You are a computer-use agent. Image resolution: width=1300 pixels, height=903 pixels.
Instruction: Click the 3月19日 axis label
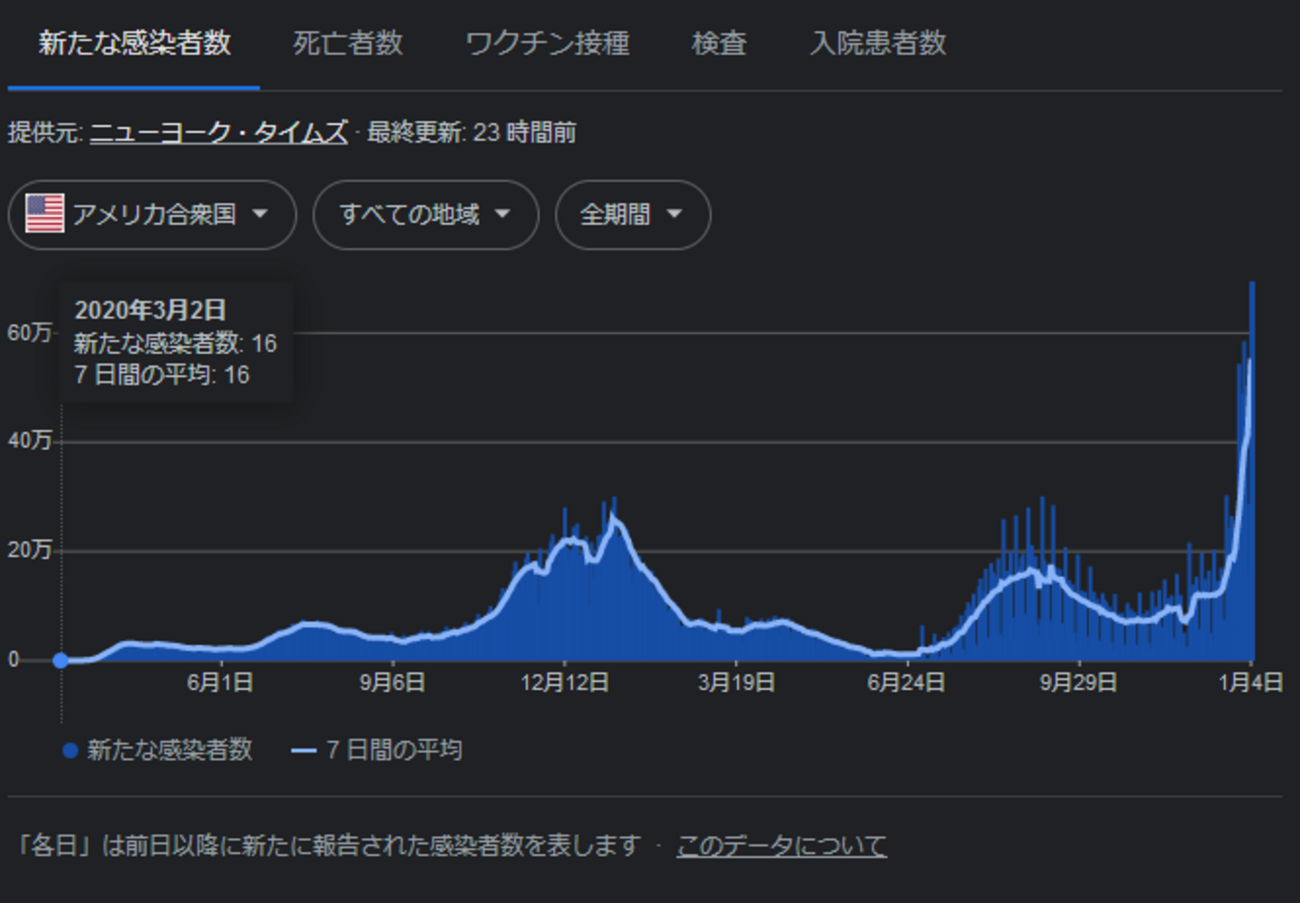pyautogui.click(x=736, y=682)
